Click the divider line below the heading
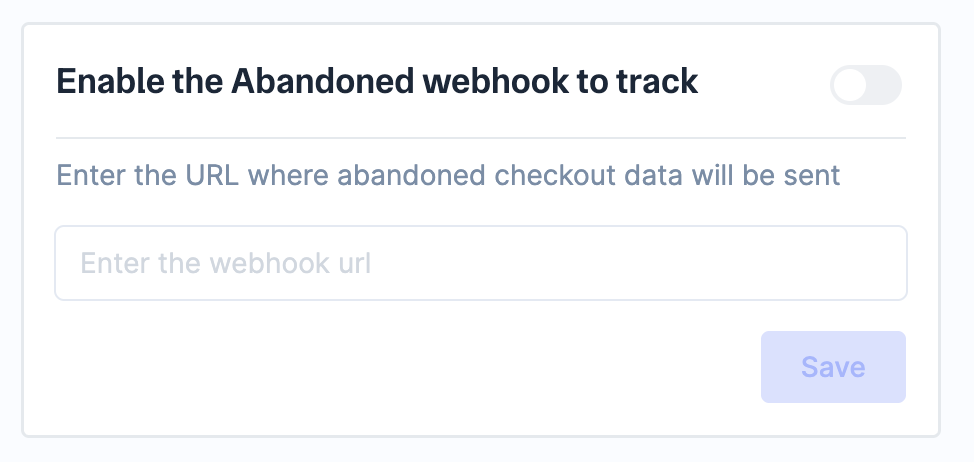 tap(480, 137)
